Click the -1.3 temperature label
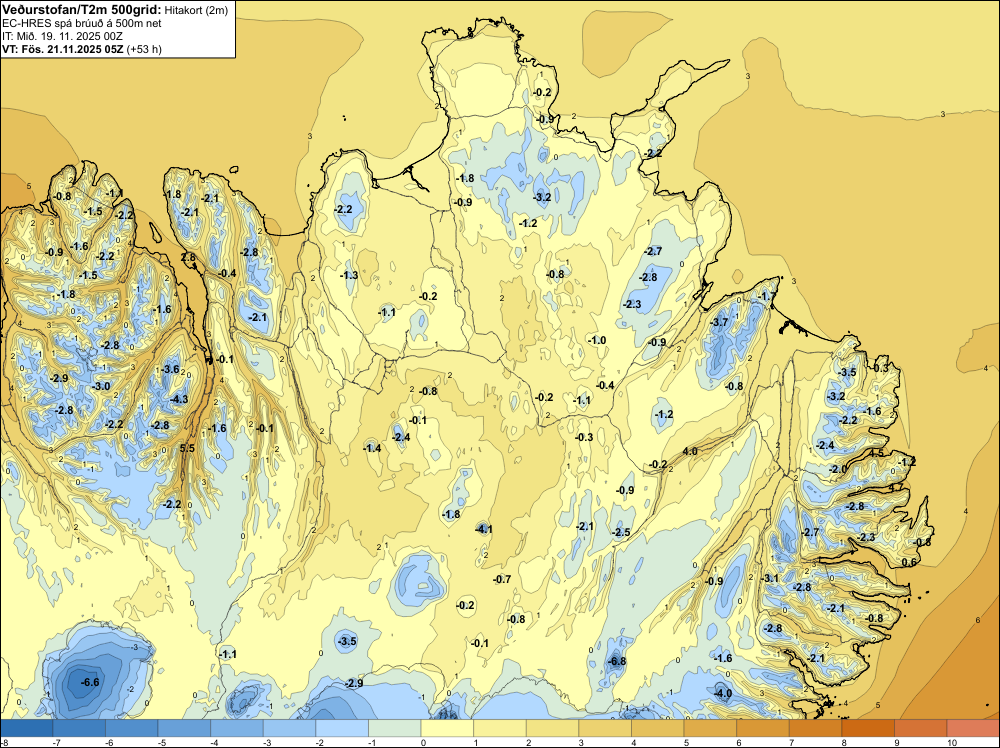Viewport: 1000px width, 748px height. pyautogui.click(x=349, y=275)
